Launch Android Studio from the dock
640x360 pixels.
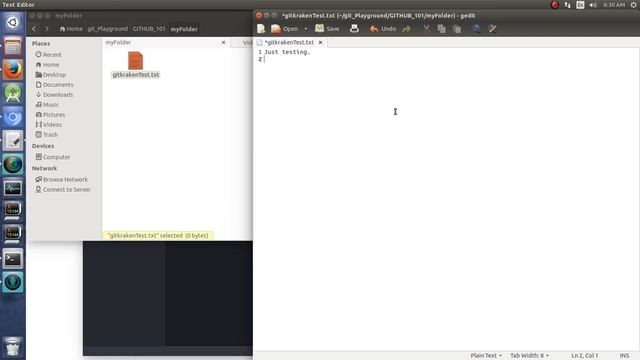pos(13,93)
